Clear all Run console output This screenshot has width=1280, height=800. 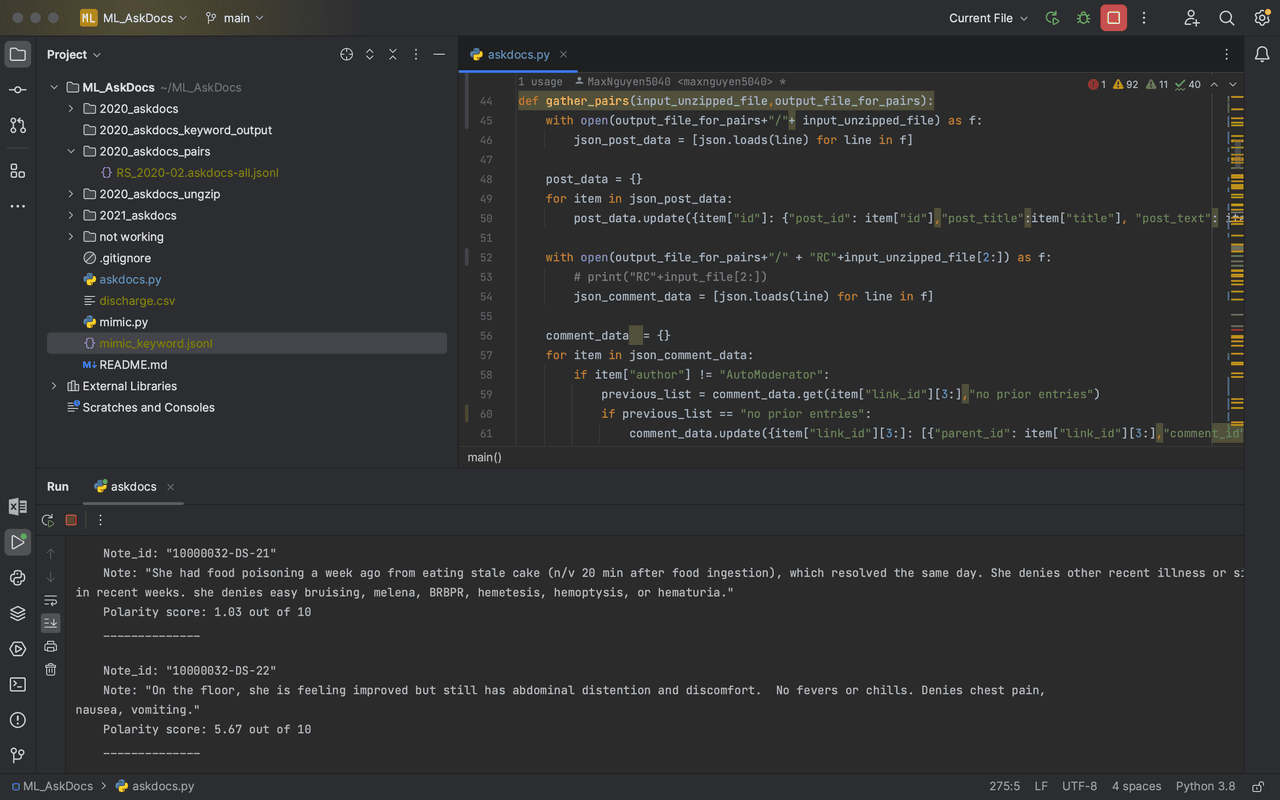(x=51, y=669)
